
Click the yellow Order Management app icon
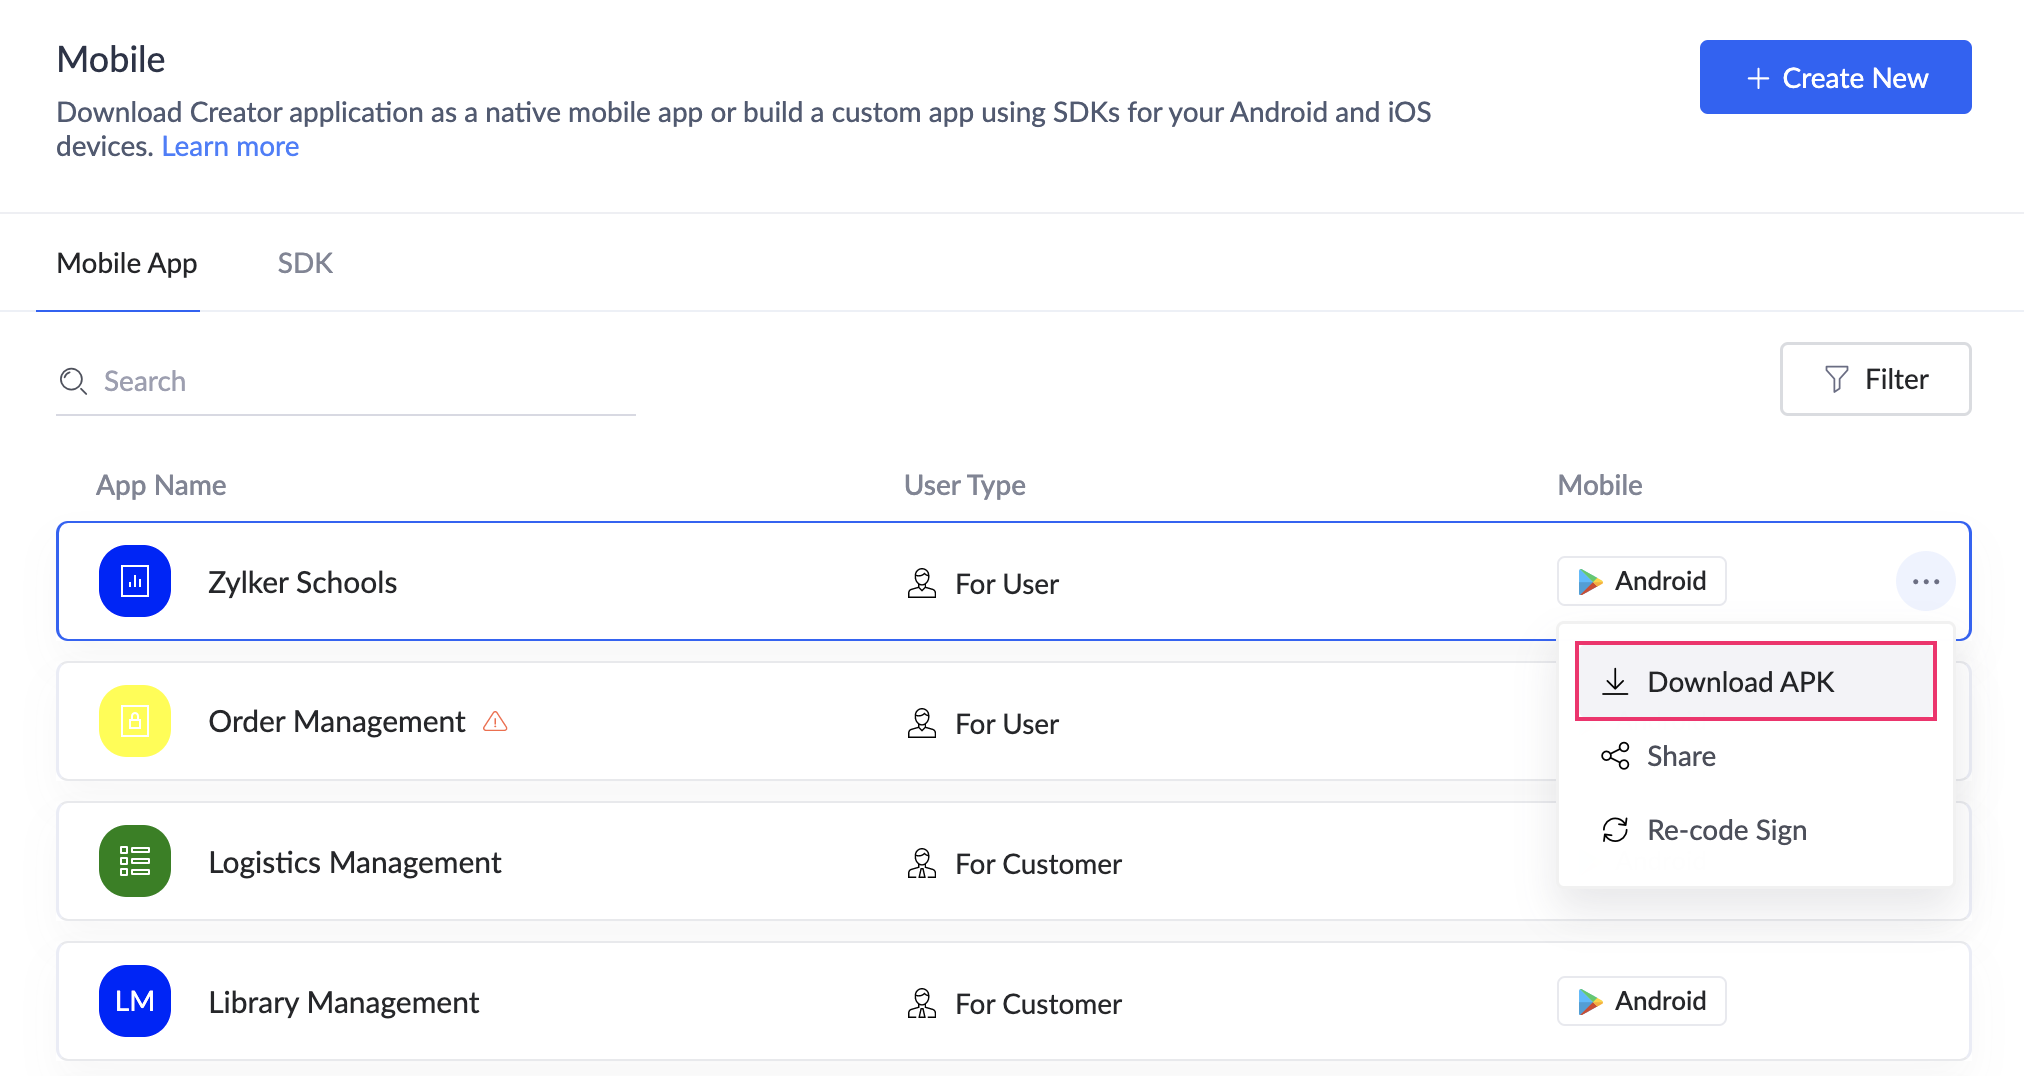(135, 721)
